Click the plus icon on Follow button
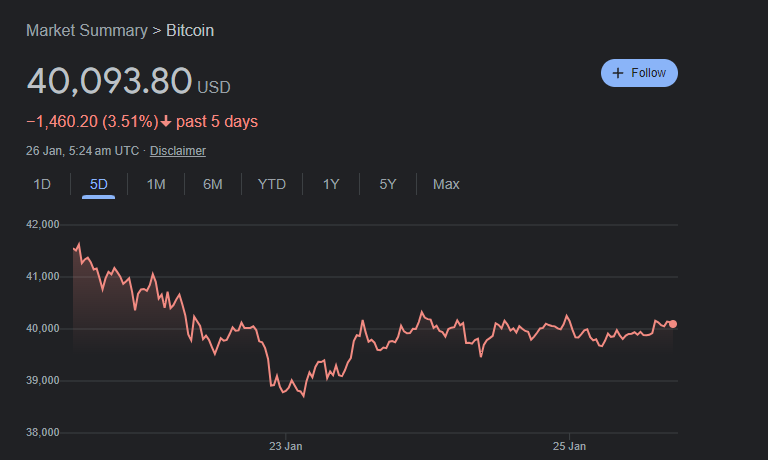This screenshot has height=460, width=768. click(618, 73)
